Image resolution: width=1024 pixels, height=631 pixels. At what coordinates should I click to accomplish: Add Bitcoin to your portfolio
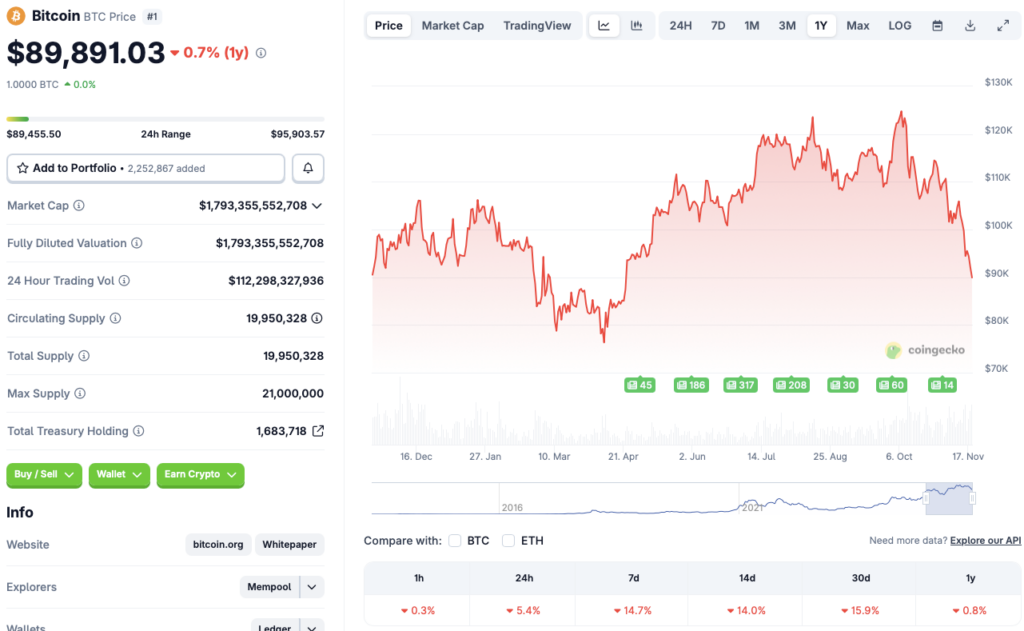(145, 168)
